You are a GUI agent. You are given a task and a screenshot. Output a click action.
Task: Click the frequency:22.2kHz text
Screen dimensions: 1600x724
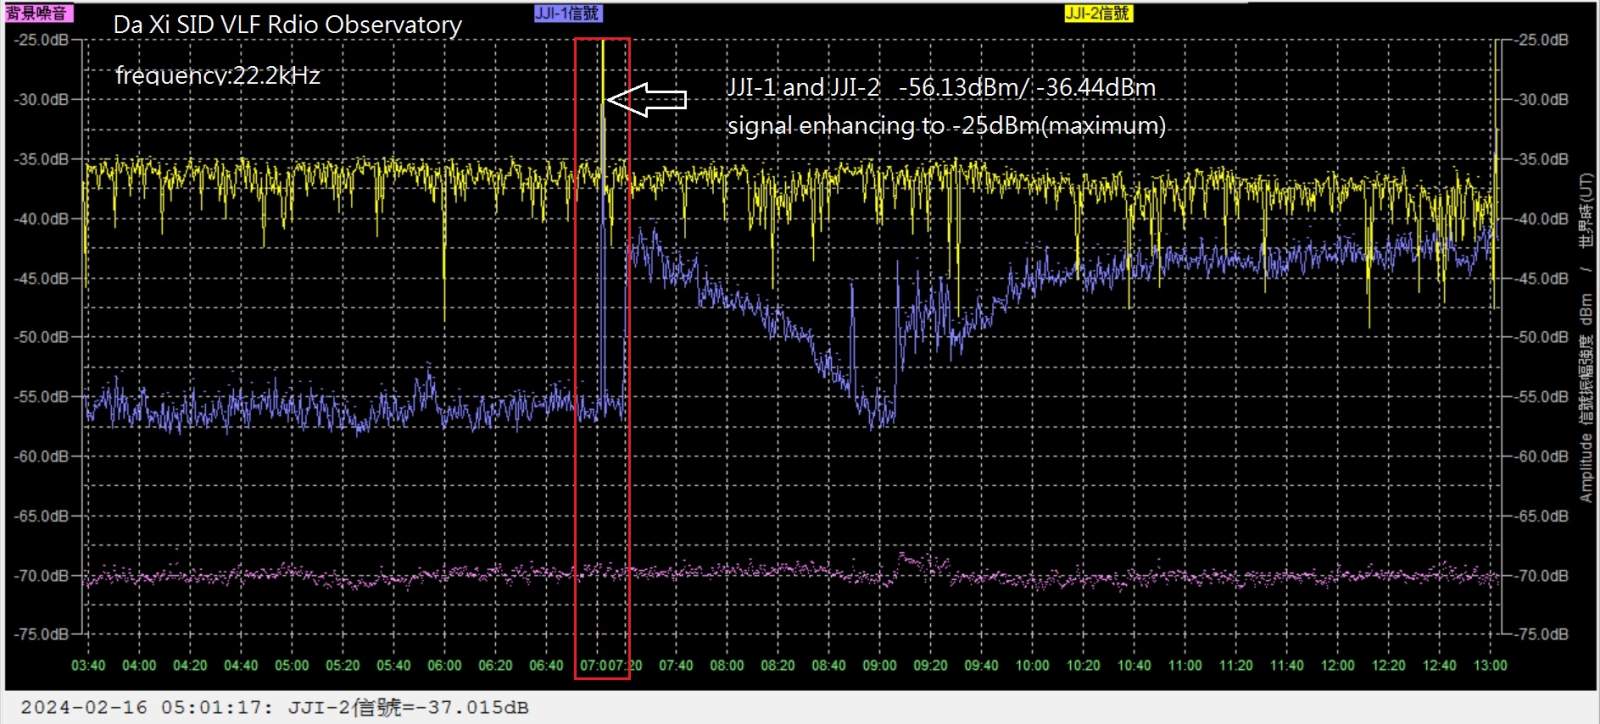217,75
